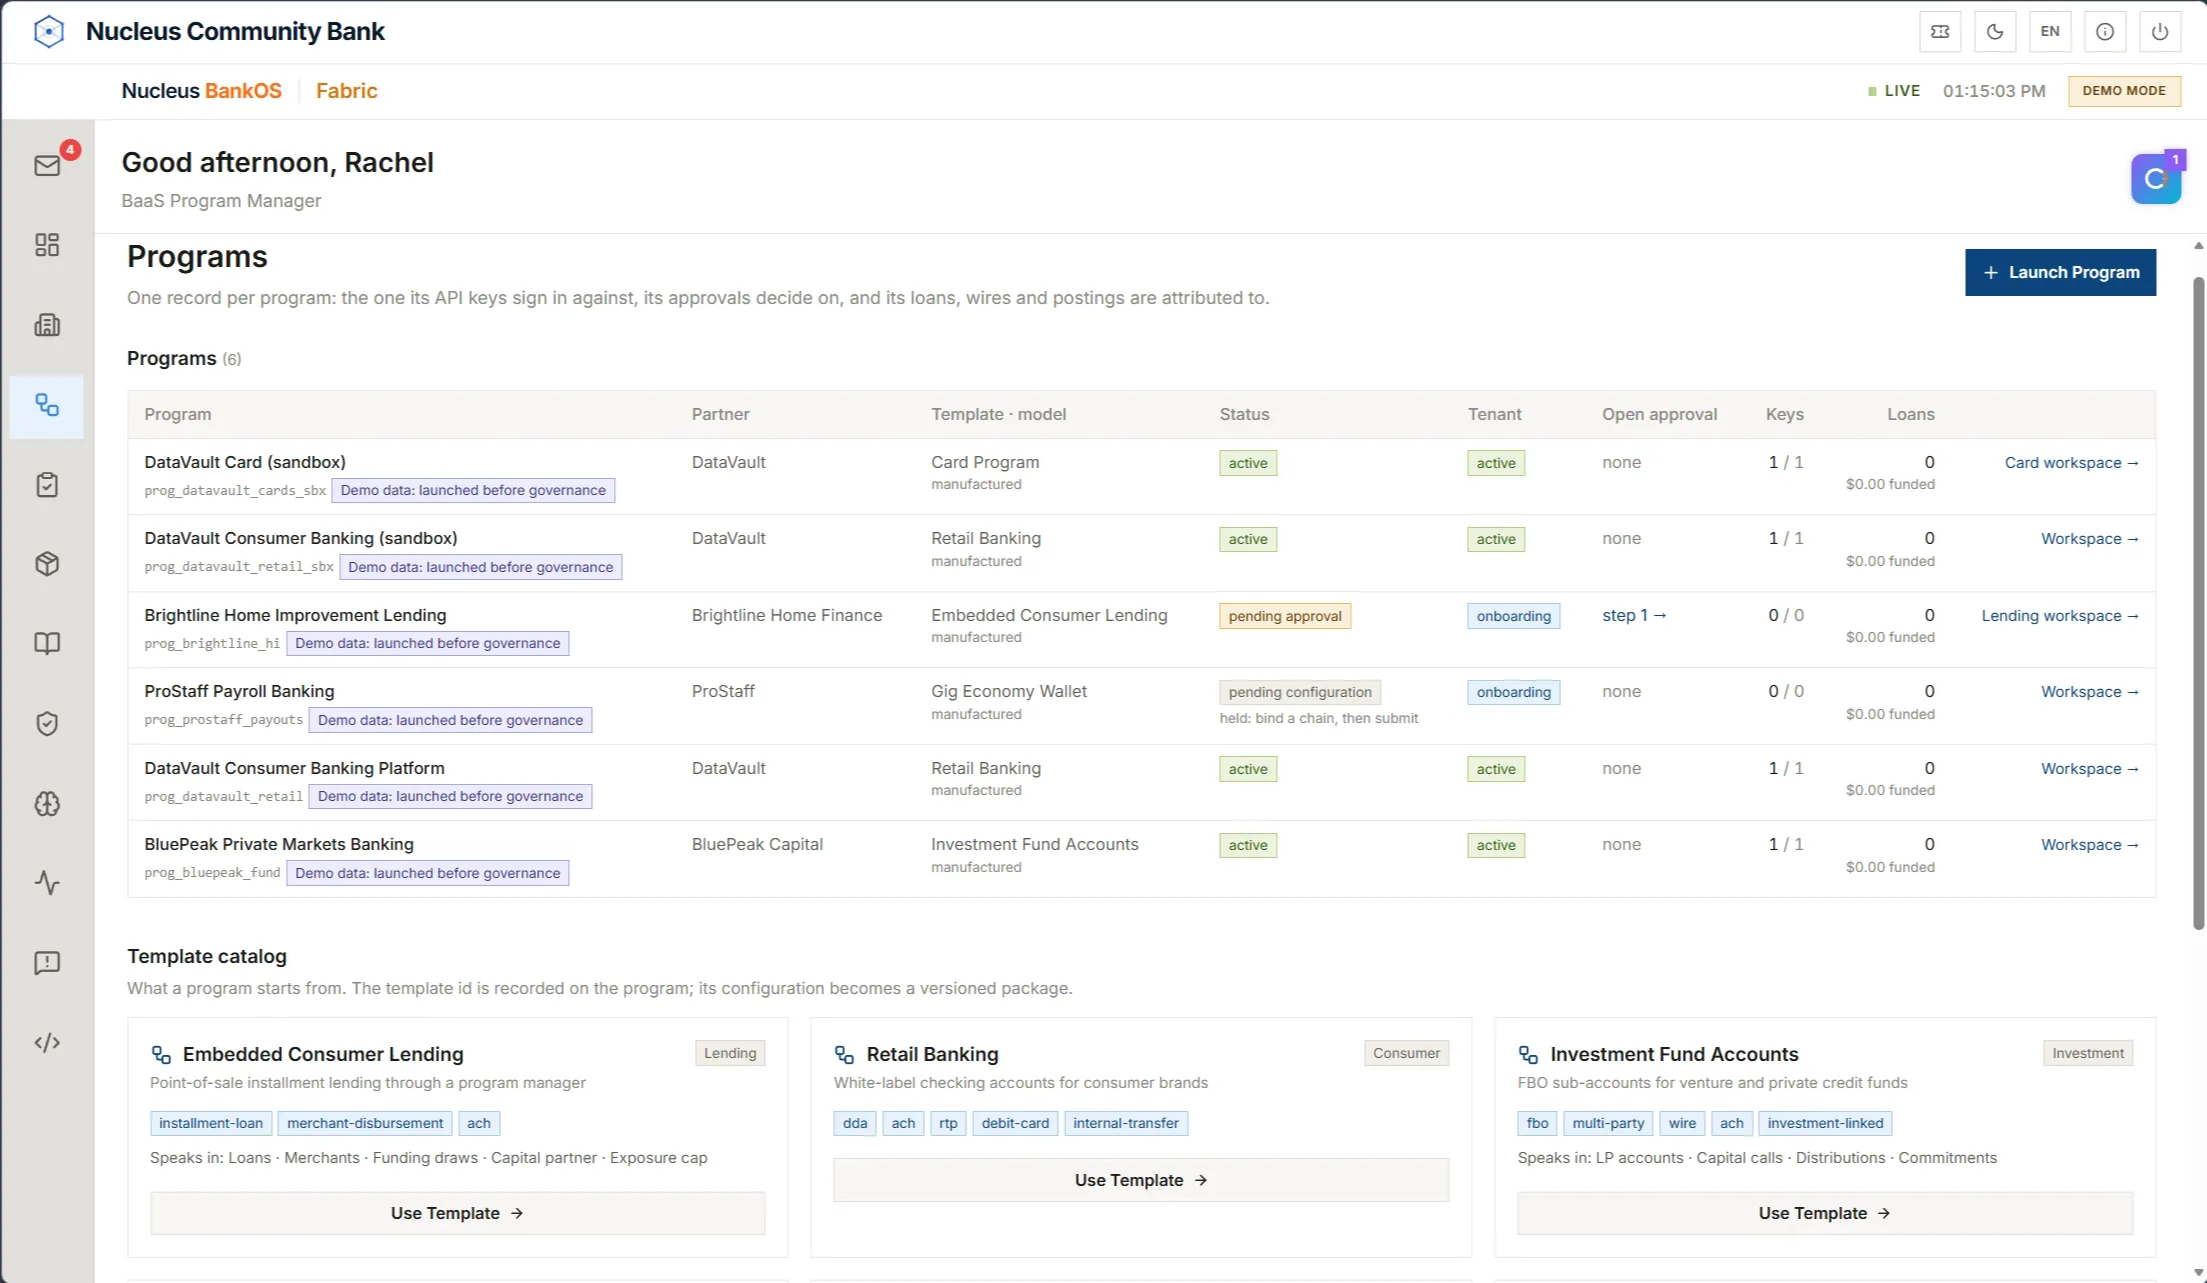Open the developer code brackets icon in sidebar

[47, 1043]
